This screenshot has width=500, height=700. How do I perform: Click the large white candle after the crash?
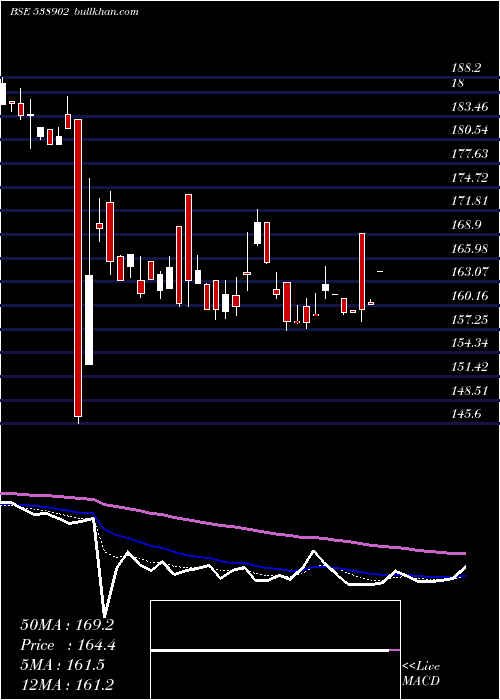89,320
